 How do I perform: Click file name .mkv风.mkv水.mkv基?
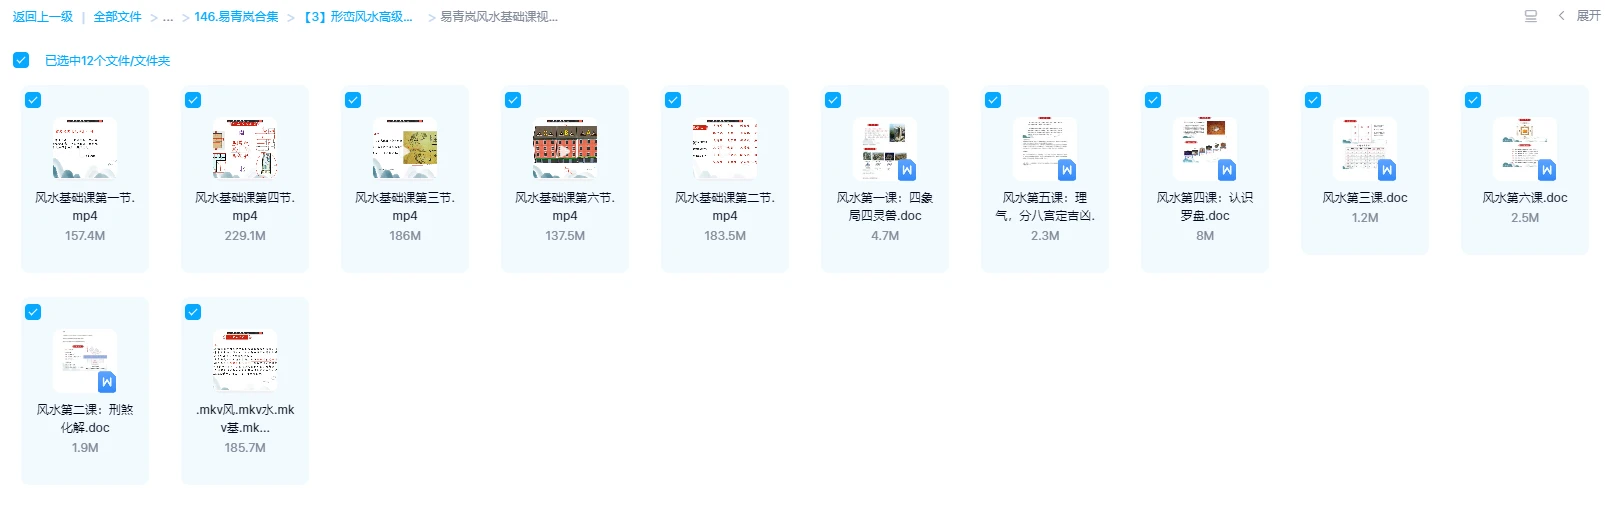point(245,419)
